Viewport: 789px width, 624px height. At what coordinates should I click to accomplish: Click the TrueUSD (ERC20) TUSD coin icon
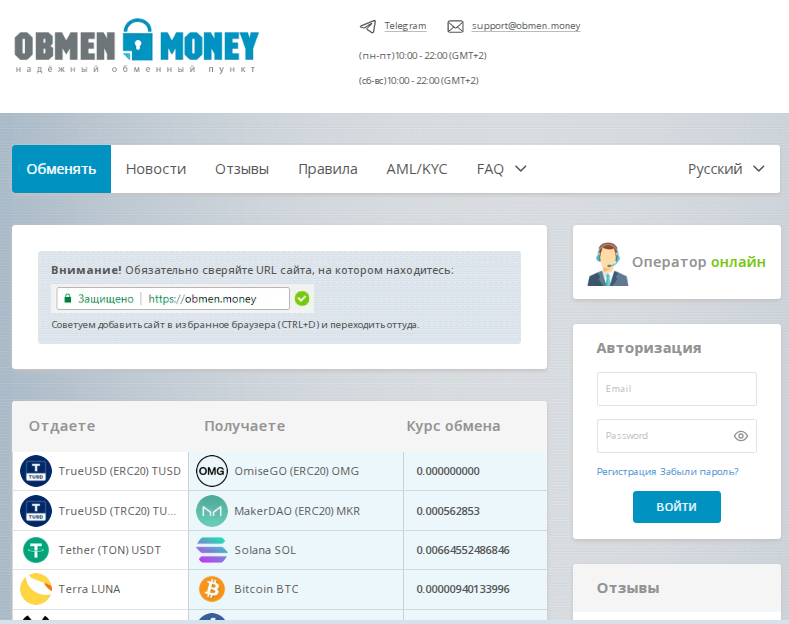[36, 471]
